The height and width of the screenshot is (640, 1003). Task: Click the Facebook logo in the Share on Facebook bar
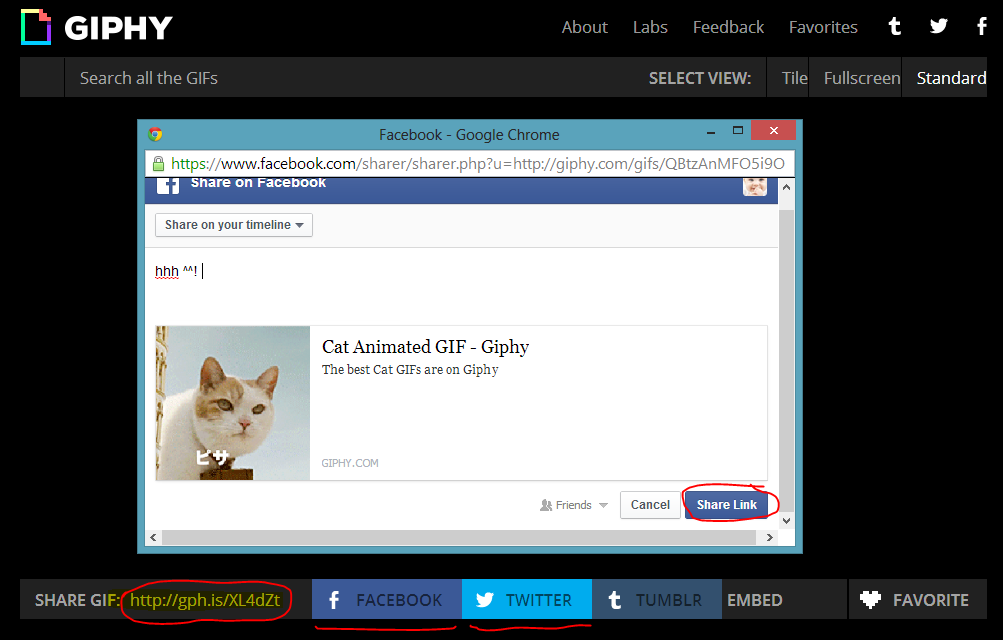point(168,185)
